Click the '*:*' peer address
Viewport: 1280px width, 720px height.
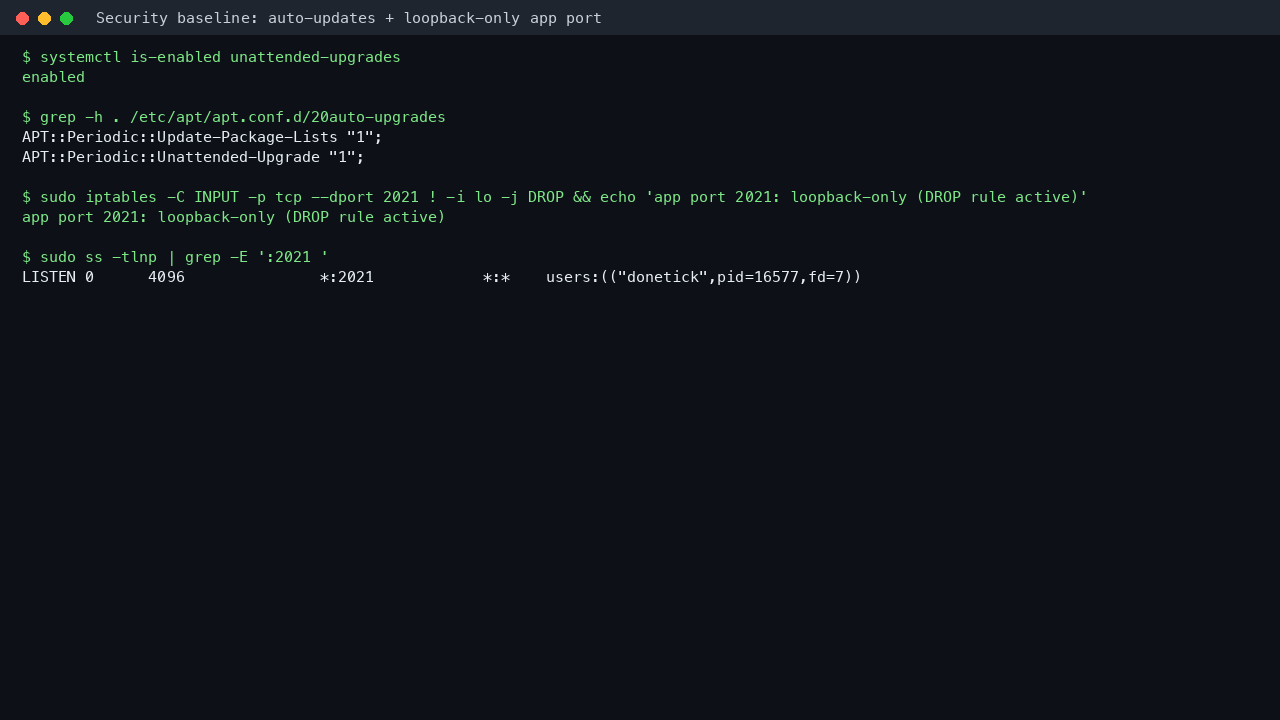click(x=496, y=277)
